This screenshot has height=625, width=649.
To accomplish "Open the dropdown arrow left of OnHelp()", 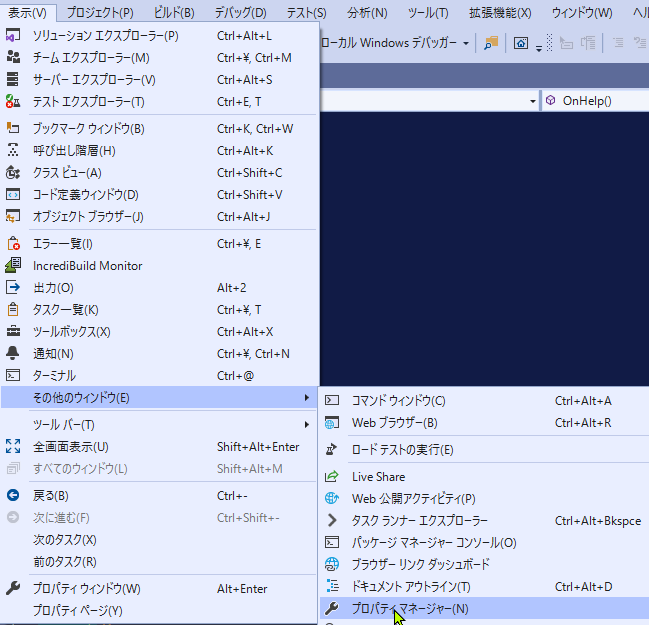I will coord(533,101).
